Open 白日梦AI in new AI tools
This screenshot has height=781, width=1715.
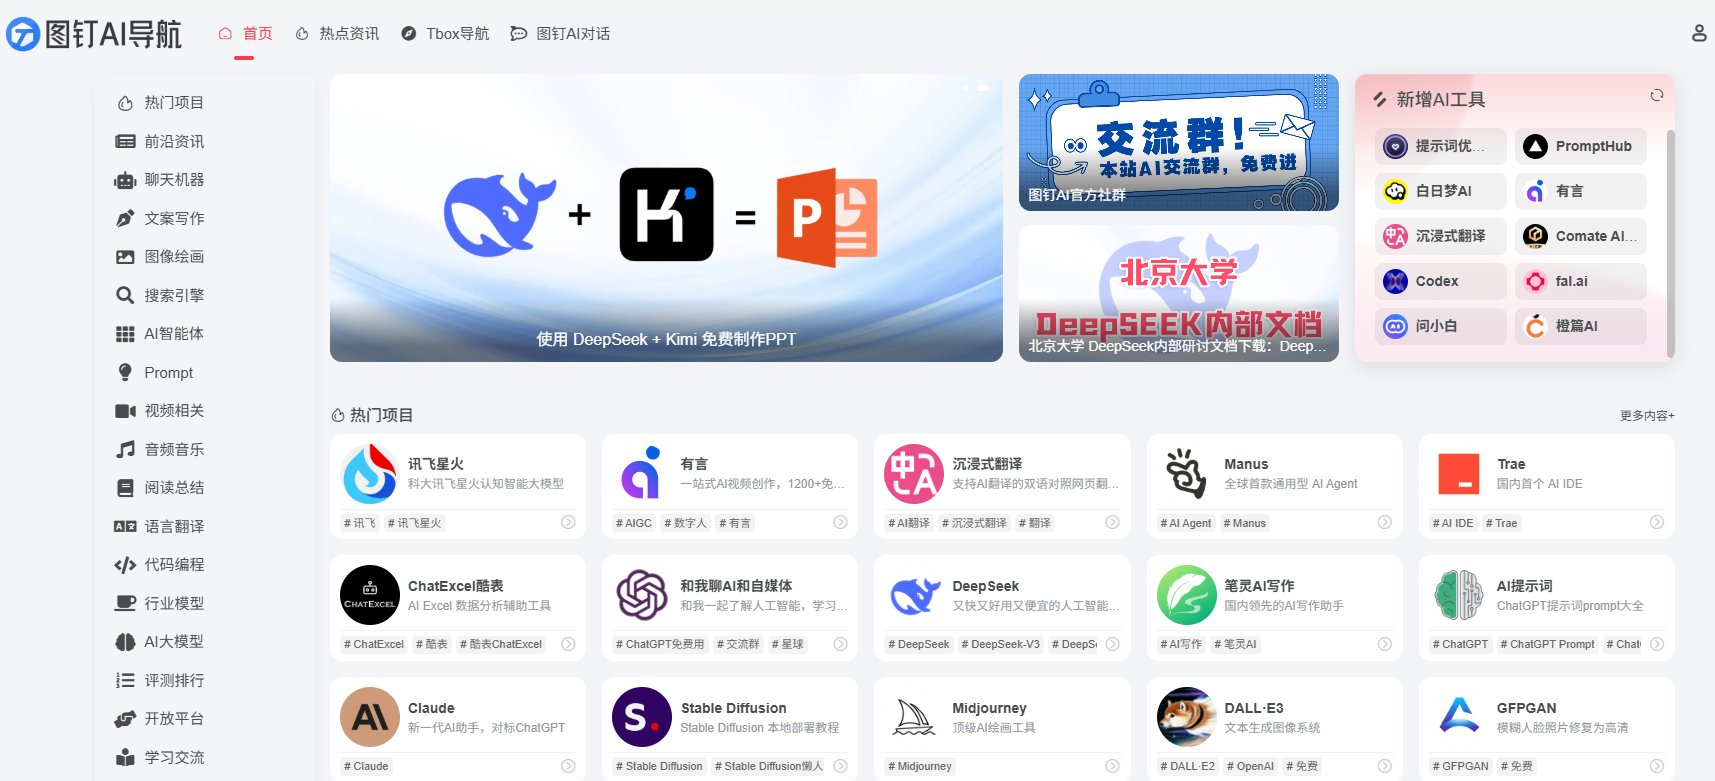click(1440, 191)
